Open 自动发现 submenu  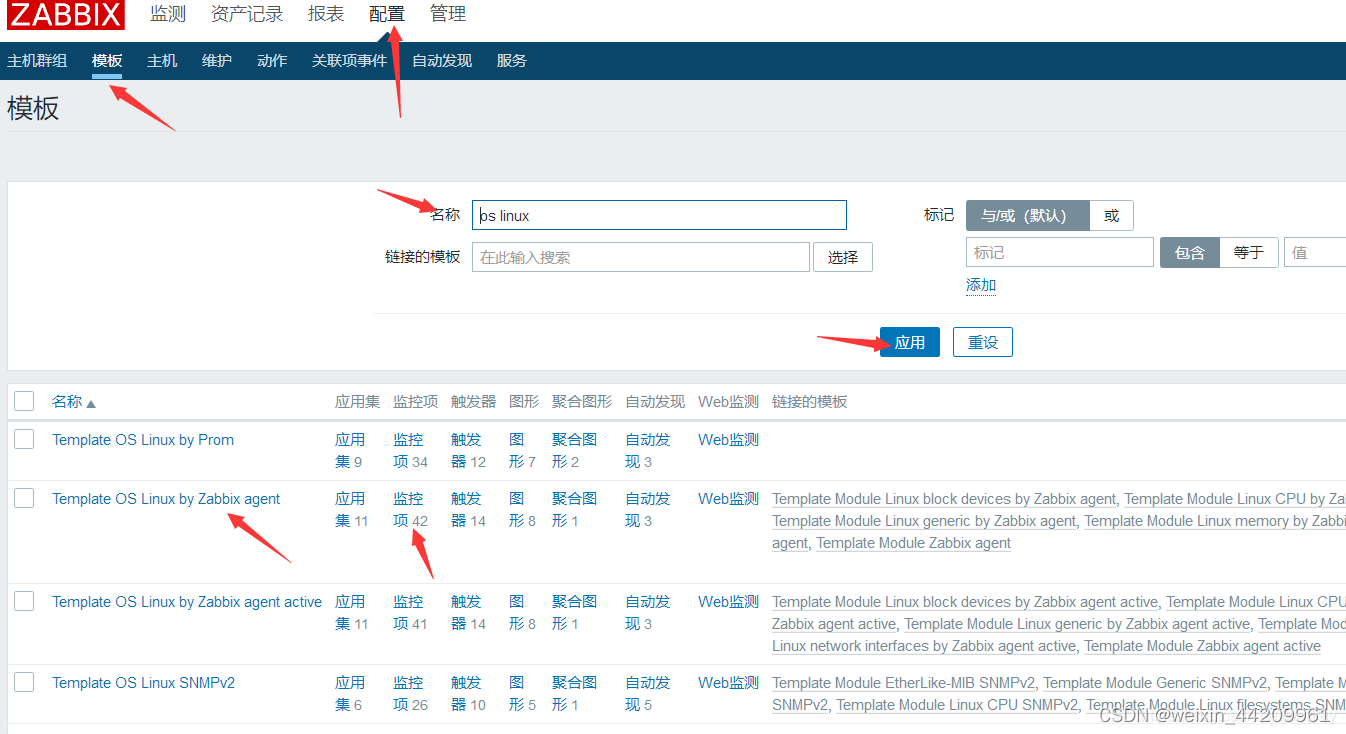click(x=442, y=61)
